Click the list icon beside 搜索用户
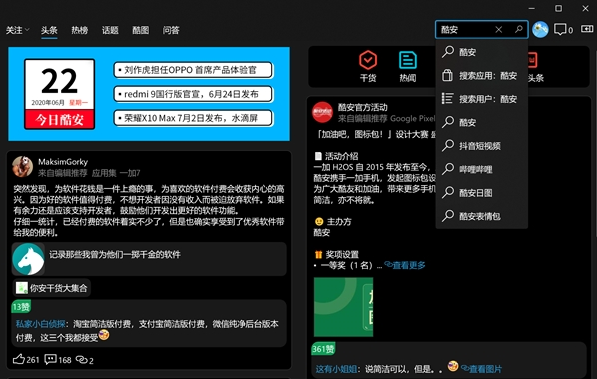 coord(447,99)
